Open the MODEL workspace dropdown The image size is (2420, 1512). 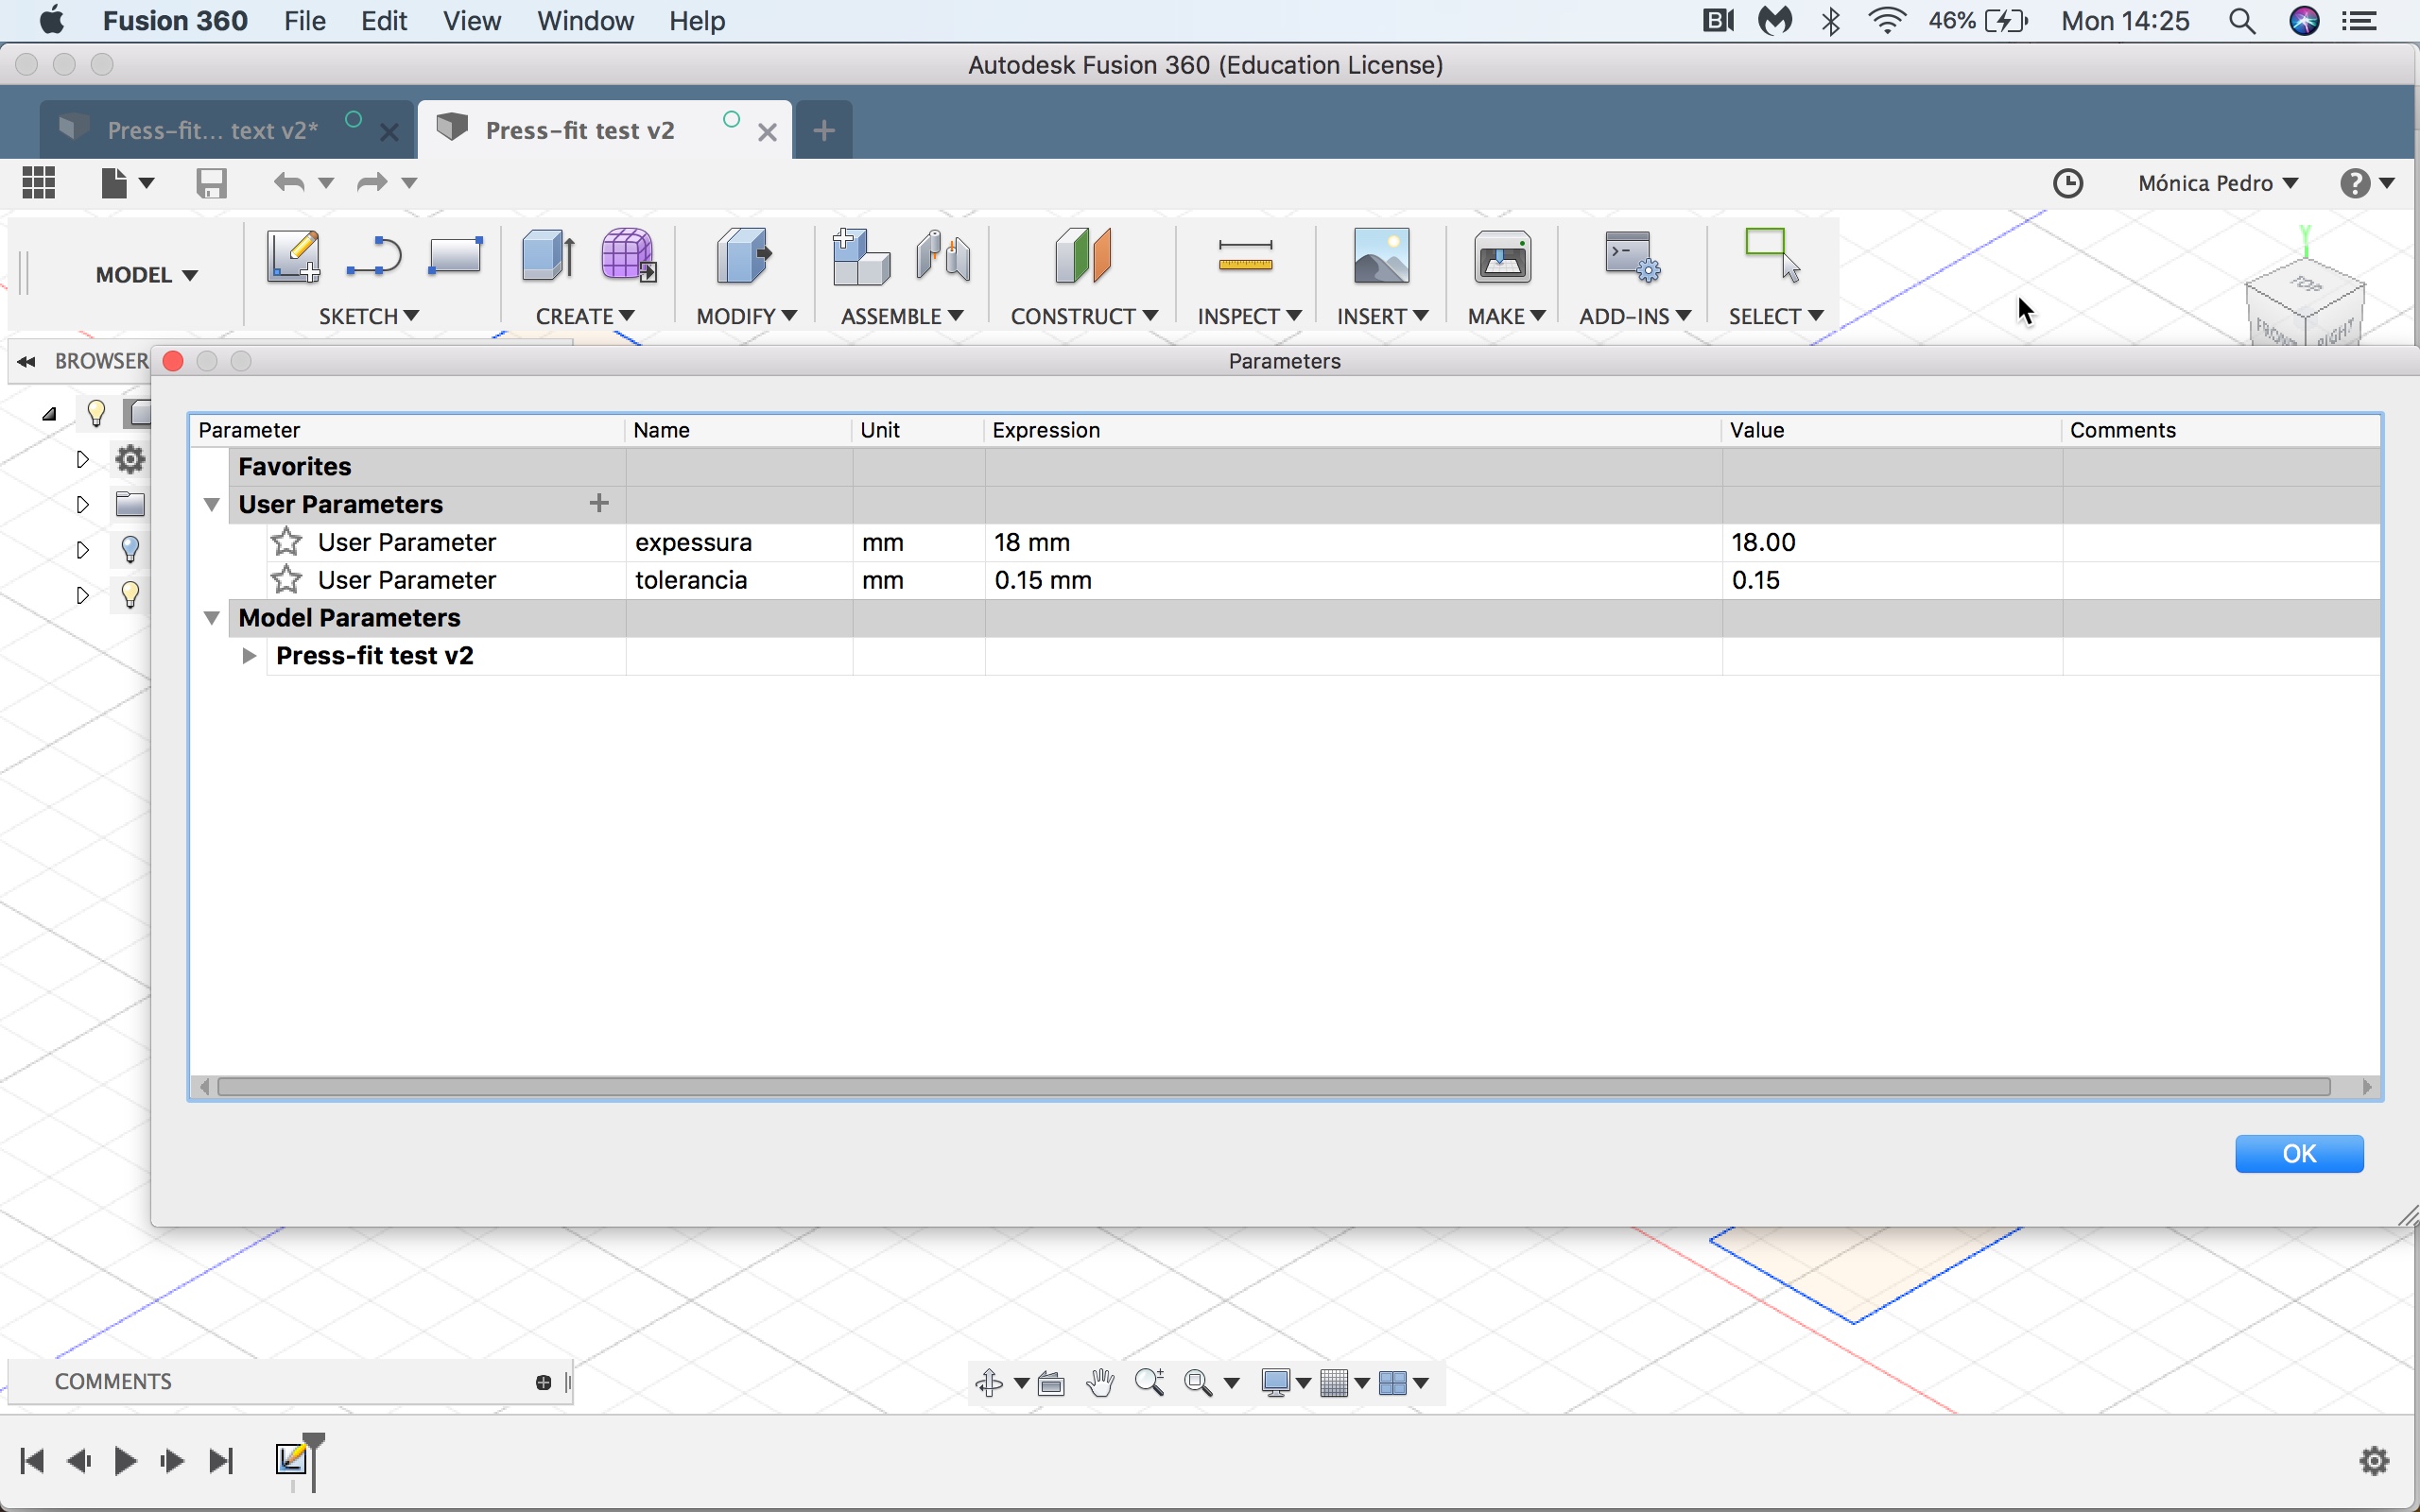[x=147, y=275]
